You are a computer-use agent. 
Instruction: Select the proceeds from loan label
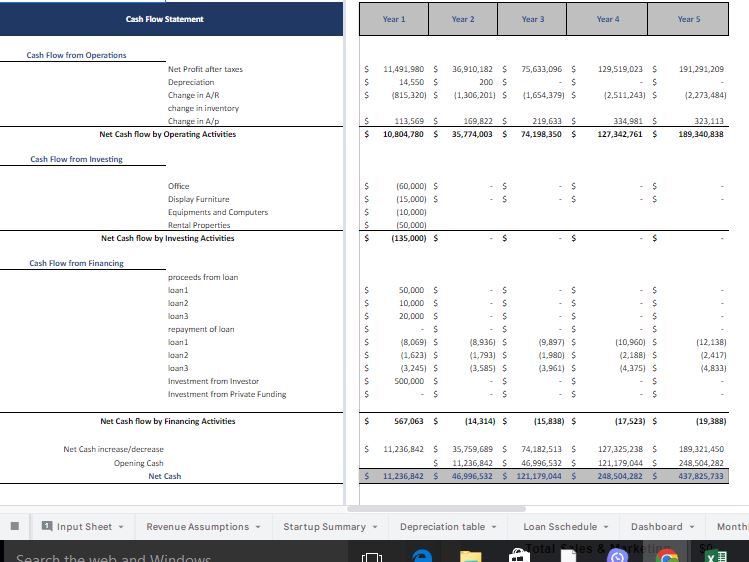click(x=203, y=277)
